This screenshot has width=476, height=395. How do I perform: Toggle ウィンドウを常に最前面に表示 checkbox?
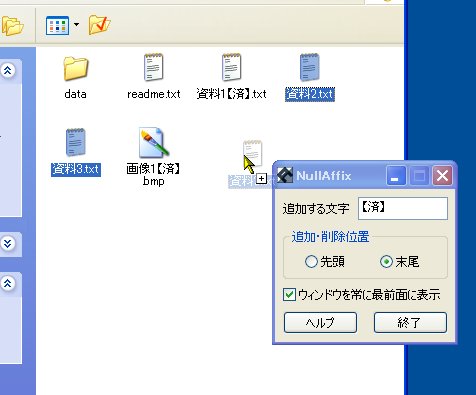(289, 295)
